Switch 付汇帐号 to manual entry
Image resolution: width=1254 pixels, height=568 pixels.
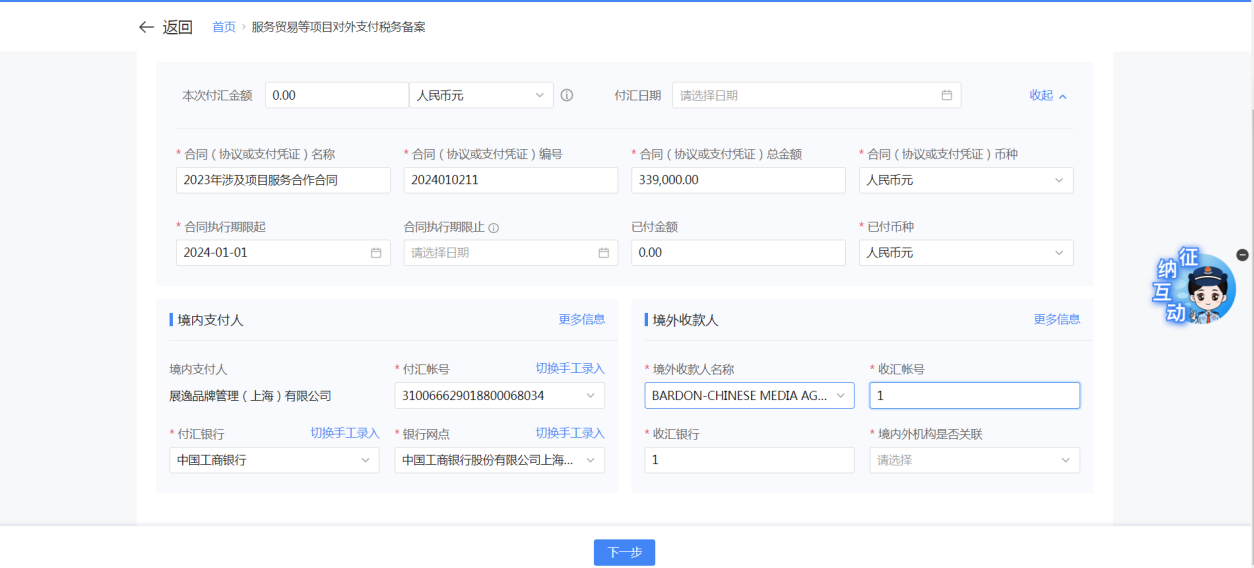(x=570, y=369)
